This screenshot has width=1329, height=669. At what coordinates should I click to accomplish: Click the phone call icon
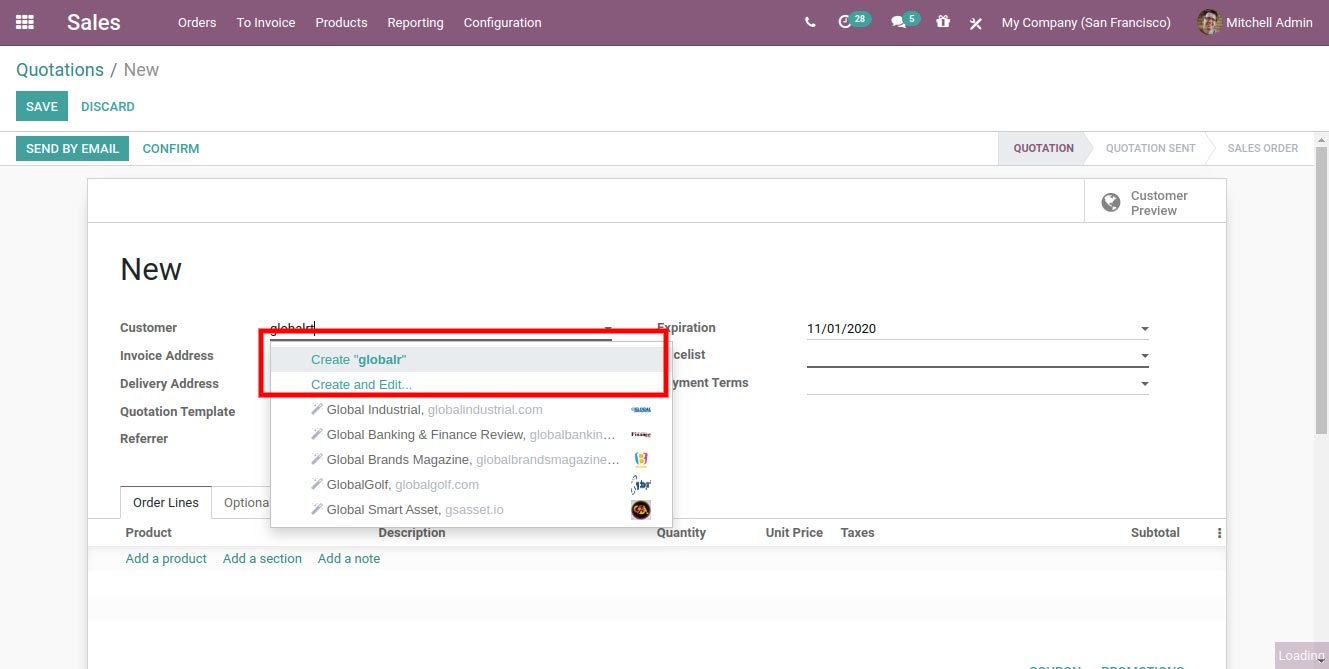810,22
